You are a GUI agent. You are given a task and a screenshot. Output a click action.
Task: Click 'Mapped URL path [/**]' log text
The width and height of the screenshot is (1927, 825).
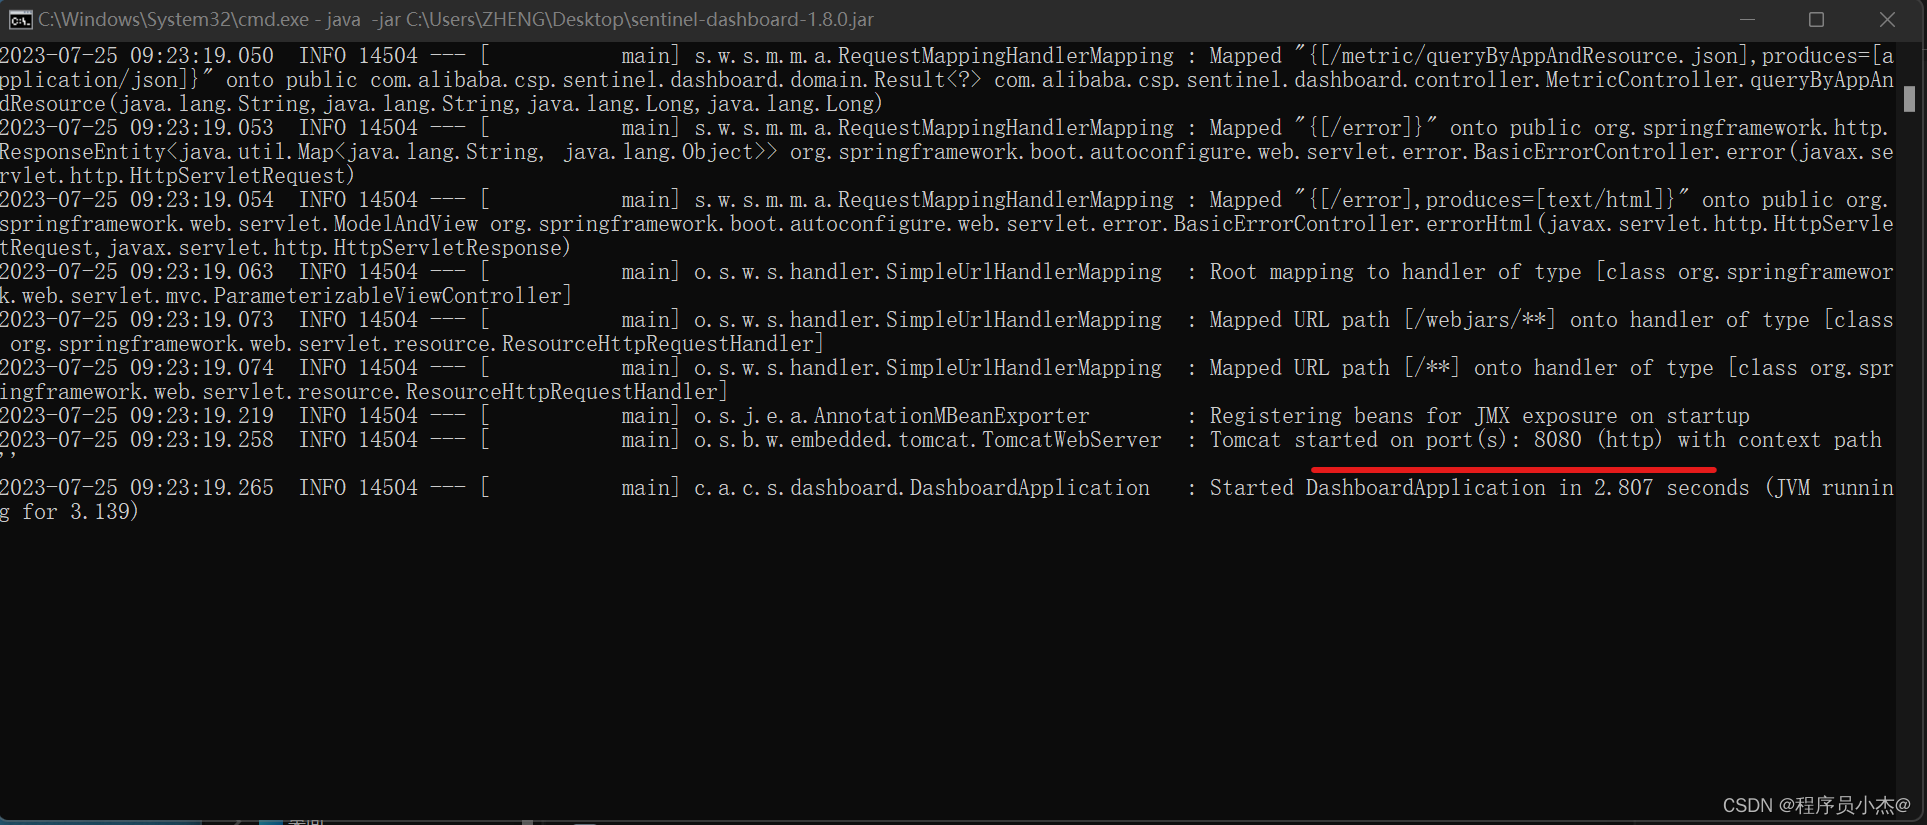(x=1334, y=368)
